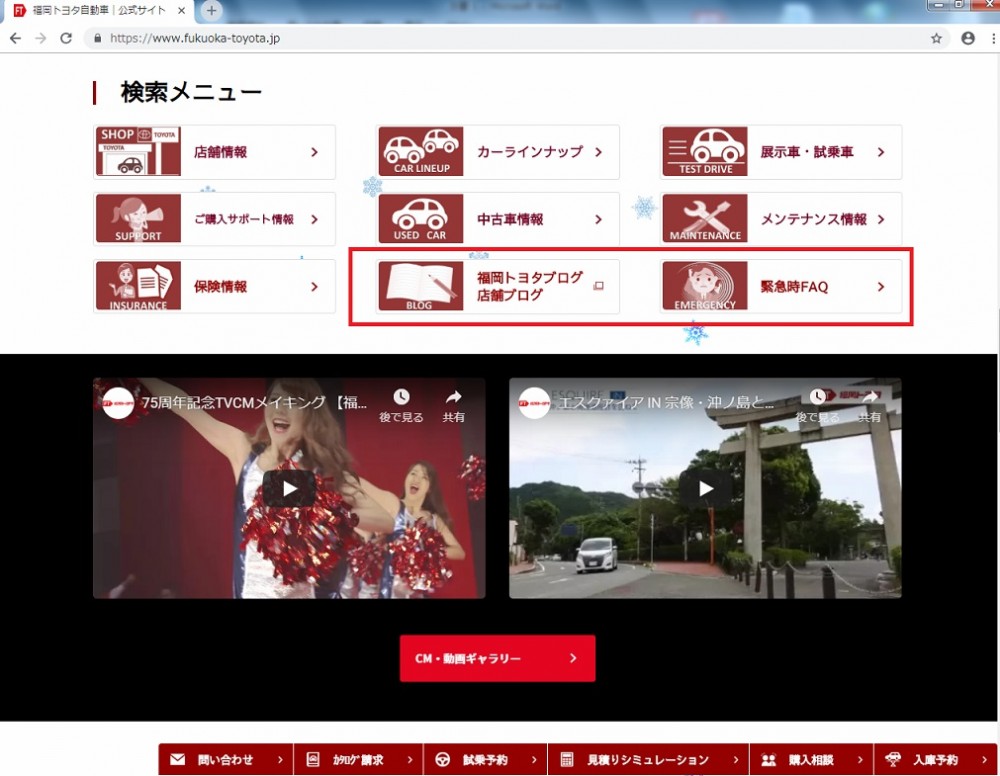Screen dimensions: 1000x776
Task: Open the 問い合わせ footer menu item
Action: click(226, 759)
